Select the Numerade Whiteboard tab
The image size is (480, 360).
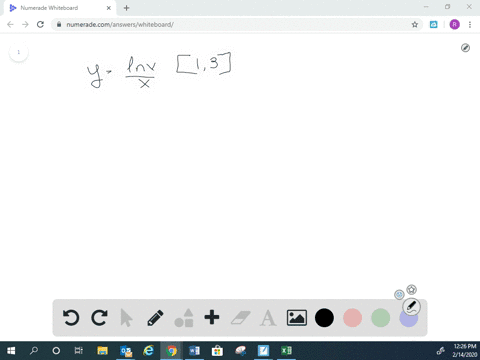point(60,8)
